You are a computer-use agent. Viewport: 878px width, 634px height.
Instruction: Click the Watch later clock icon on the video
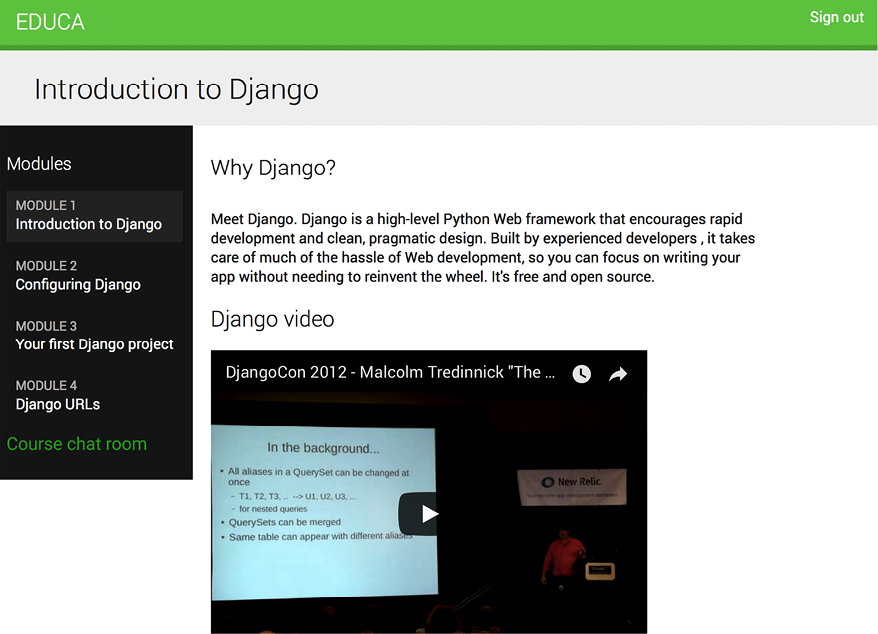pos(581,374)
